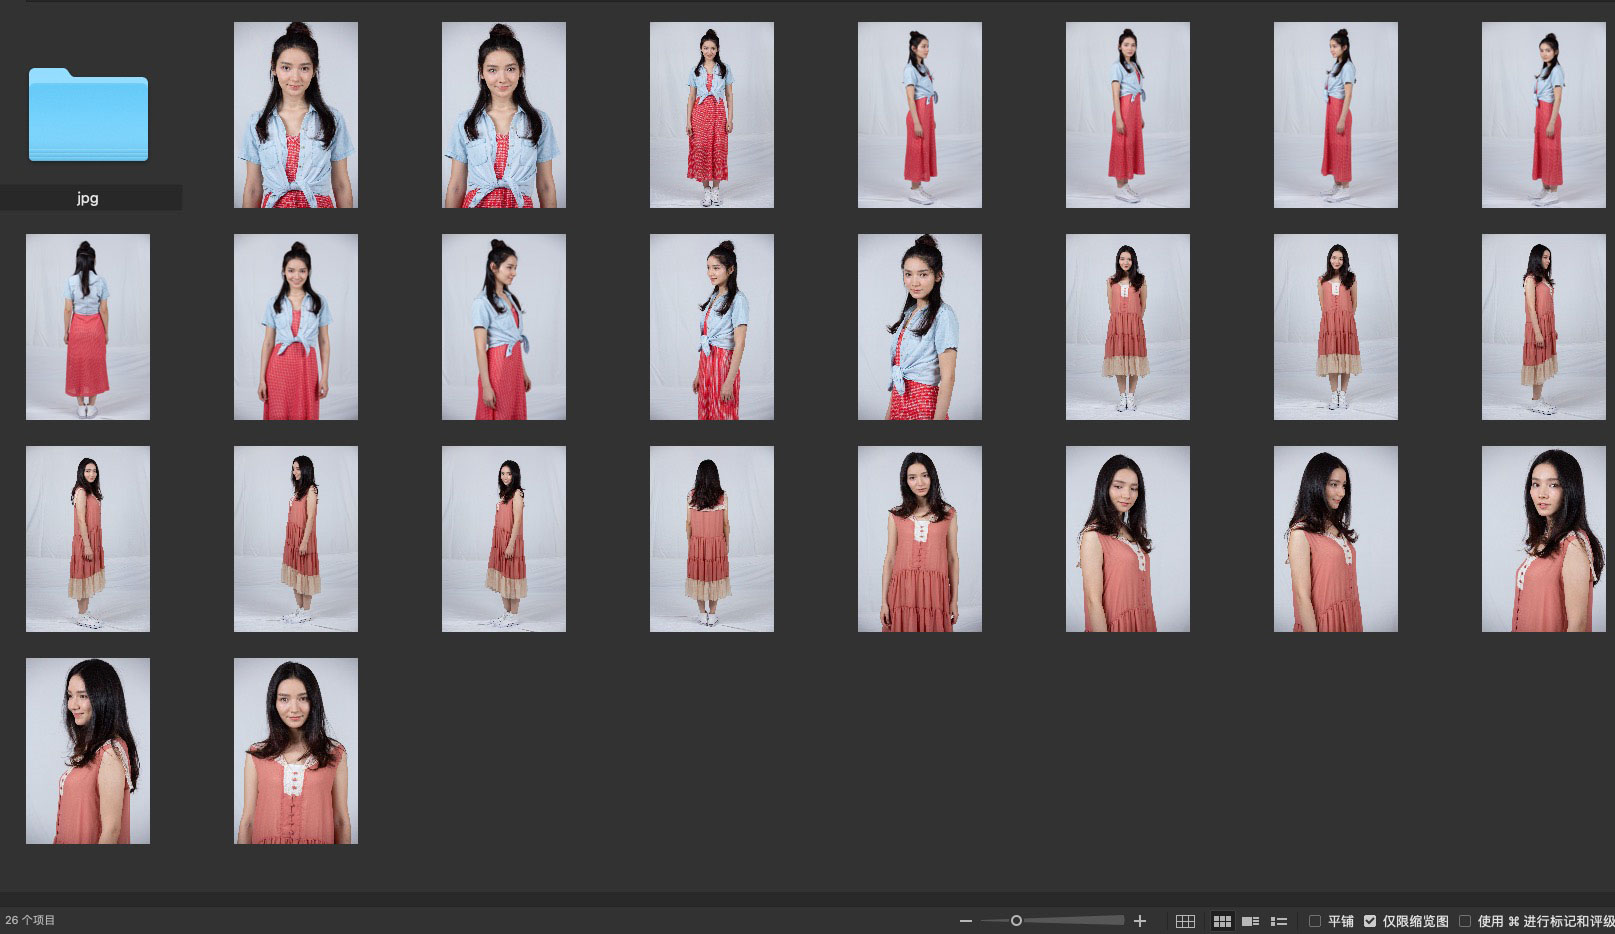Select the last photo thumbnail in the grid

click(296, 751)
